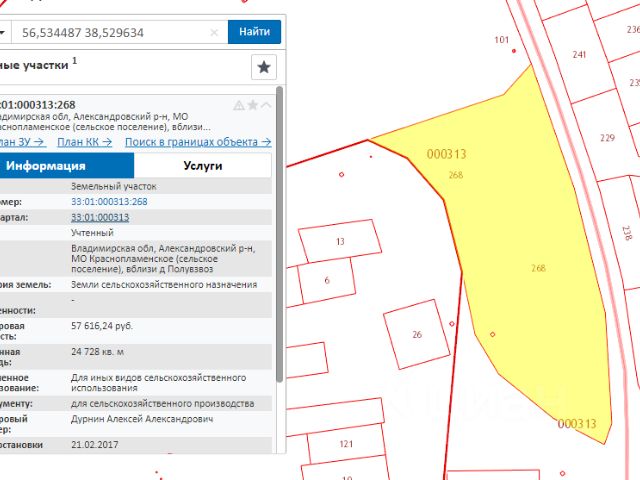
Task: Open cadastral quarter 33:01:000313 link
Action: pos(99,217)
